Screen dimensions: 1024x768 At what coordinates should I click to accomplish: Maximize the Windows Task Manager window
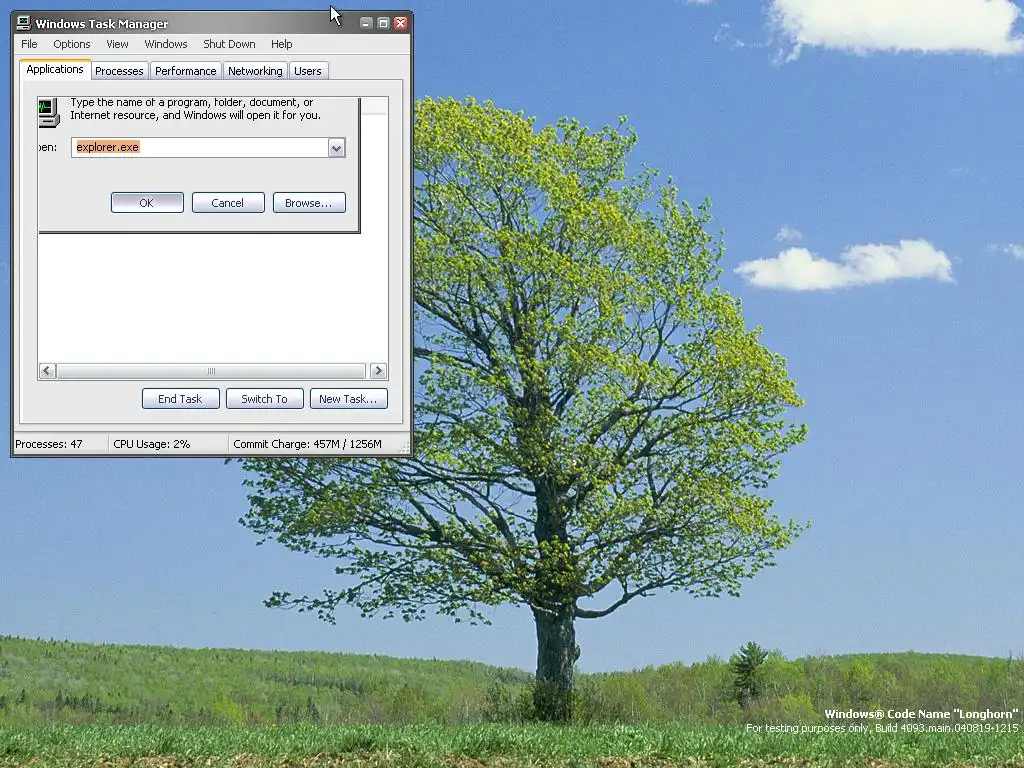pos(383,24)
